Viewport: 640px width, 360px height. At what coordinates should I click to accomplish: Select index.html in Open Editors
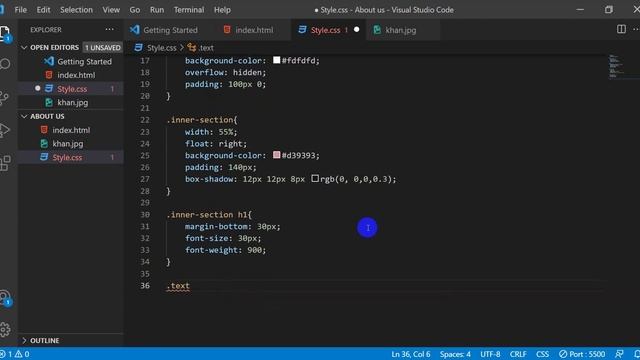pyautogui.click(x=76, y=75)
